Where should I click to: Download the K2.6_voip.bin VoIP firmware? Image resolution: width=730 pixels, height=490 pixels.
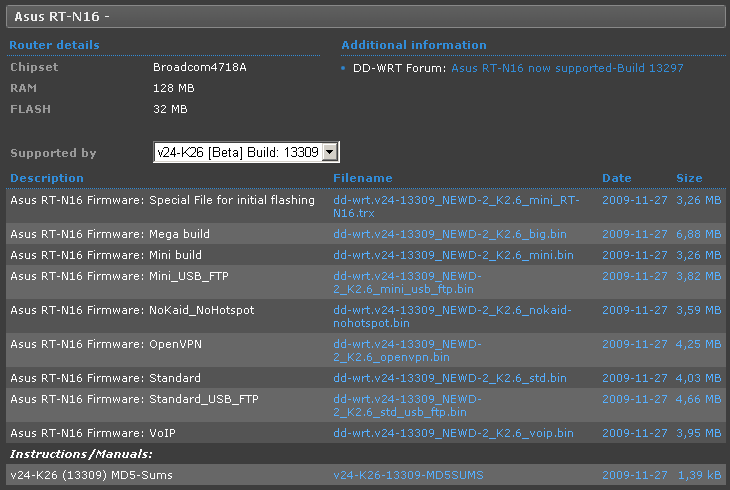coord(453,433)
